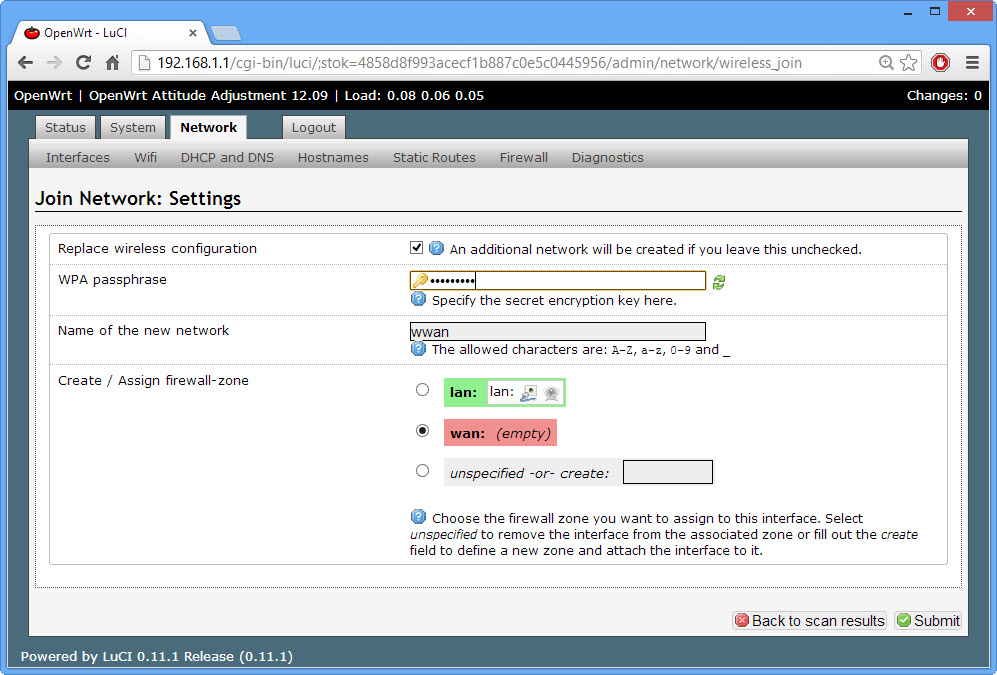Close the OpenWrt - LuCI browser tab

(x=193, y=32)
